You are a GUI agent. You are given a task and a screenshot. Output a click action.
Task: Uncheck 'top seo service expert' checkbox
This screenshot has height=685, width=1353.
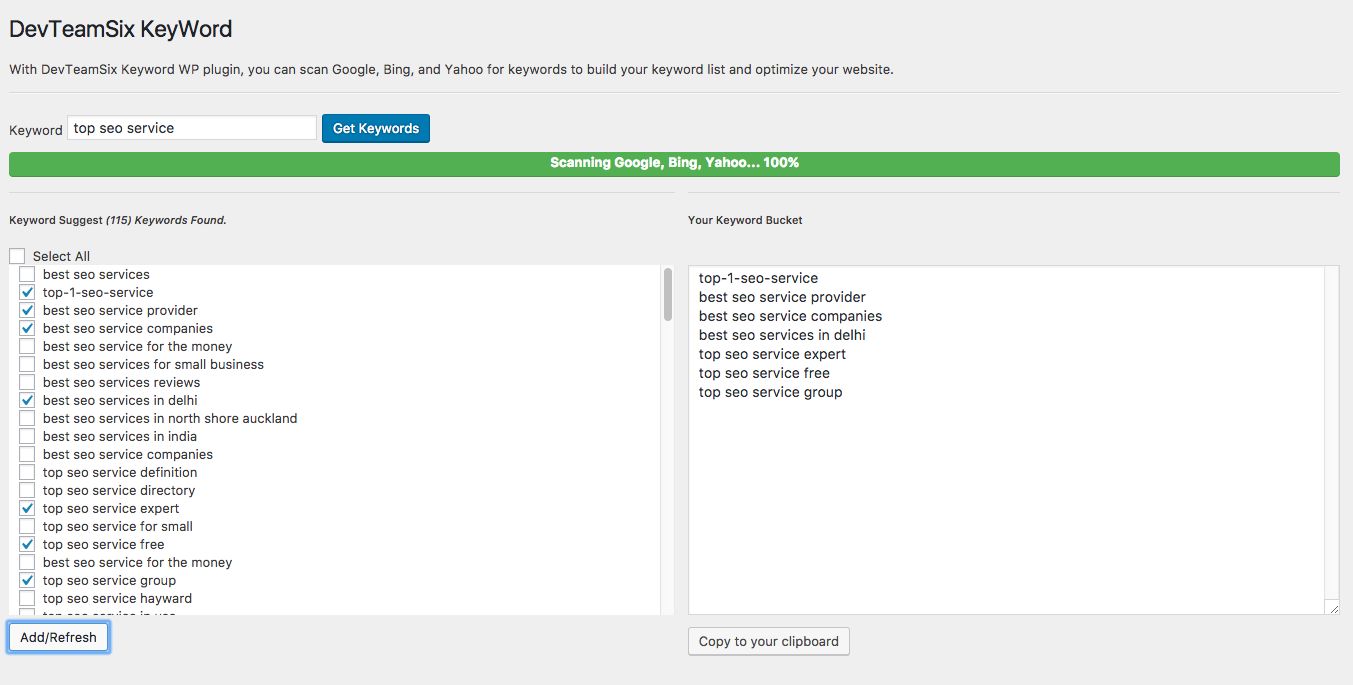point(27,508)
